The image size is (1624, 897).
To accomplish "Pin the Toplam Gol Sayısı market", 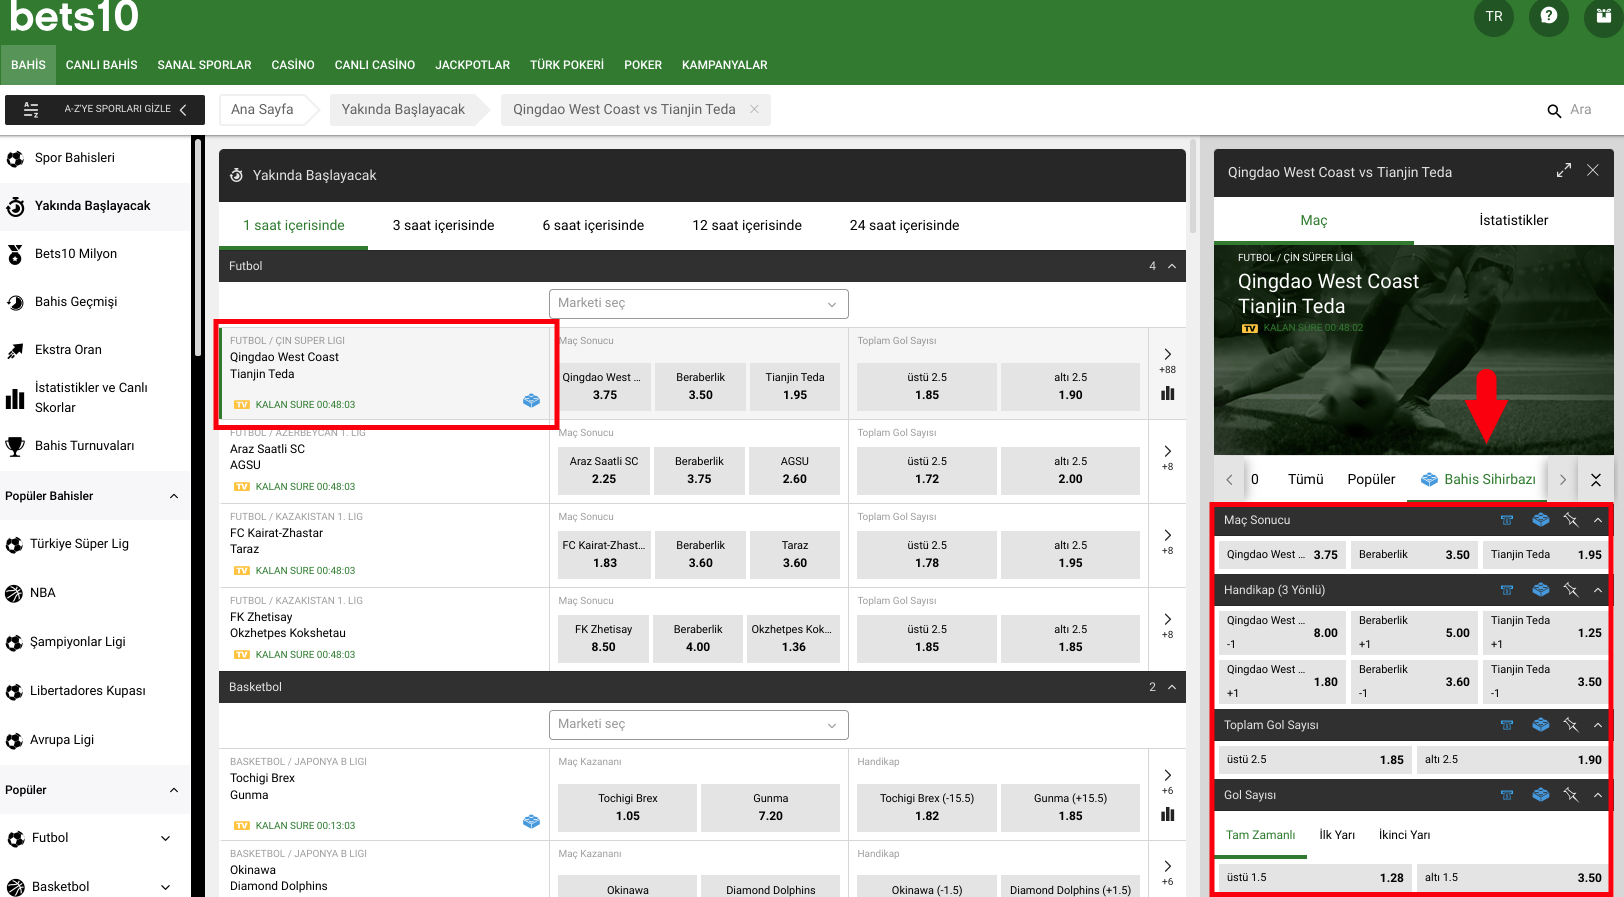I will pyautogui.click(x=1571, y=725).
